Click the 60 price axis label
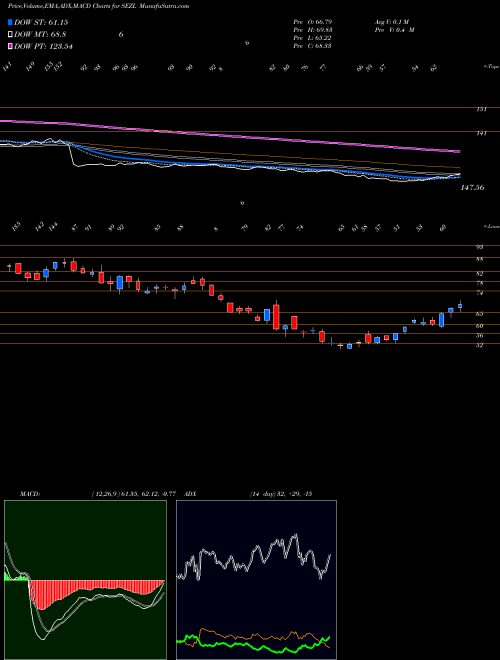Screen dimensions: 500x660 click(x=480, y=326)
